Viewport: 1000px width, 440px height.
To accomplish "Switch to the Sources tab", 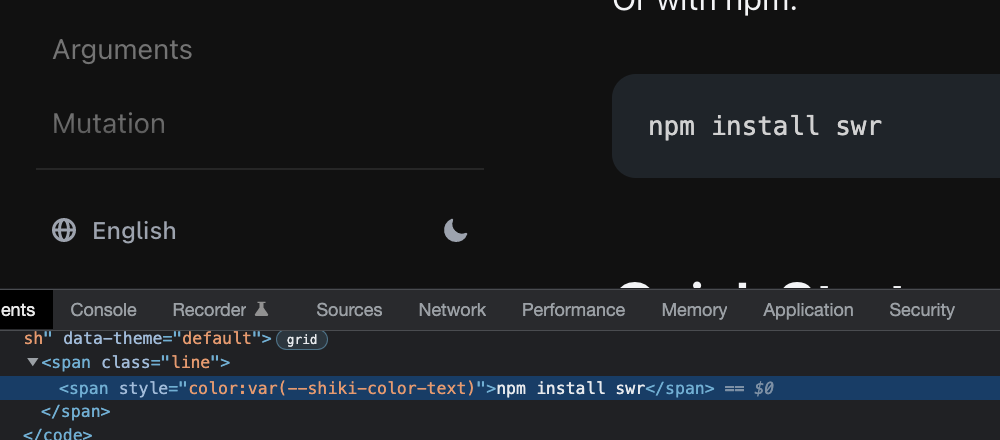I will [x=349, y=310].
